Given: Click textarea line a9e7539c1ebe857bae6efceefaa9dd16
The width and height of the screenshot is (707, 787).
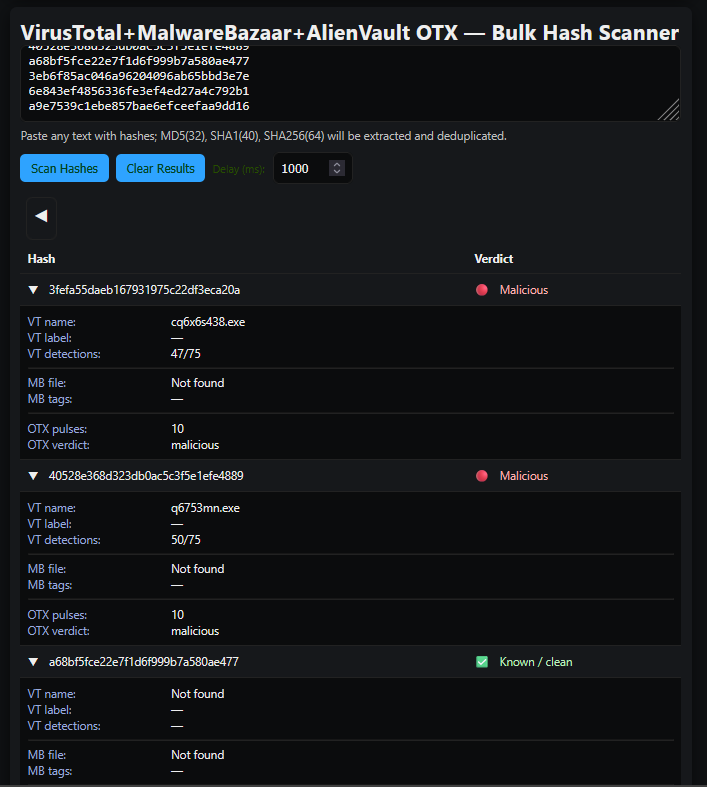Looking at the screenshot, I should [x=139, y=106].
